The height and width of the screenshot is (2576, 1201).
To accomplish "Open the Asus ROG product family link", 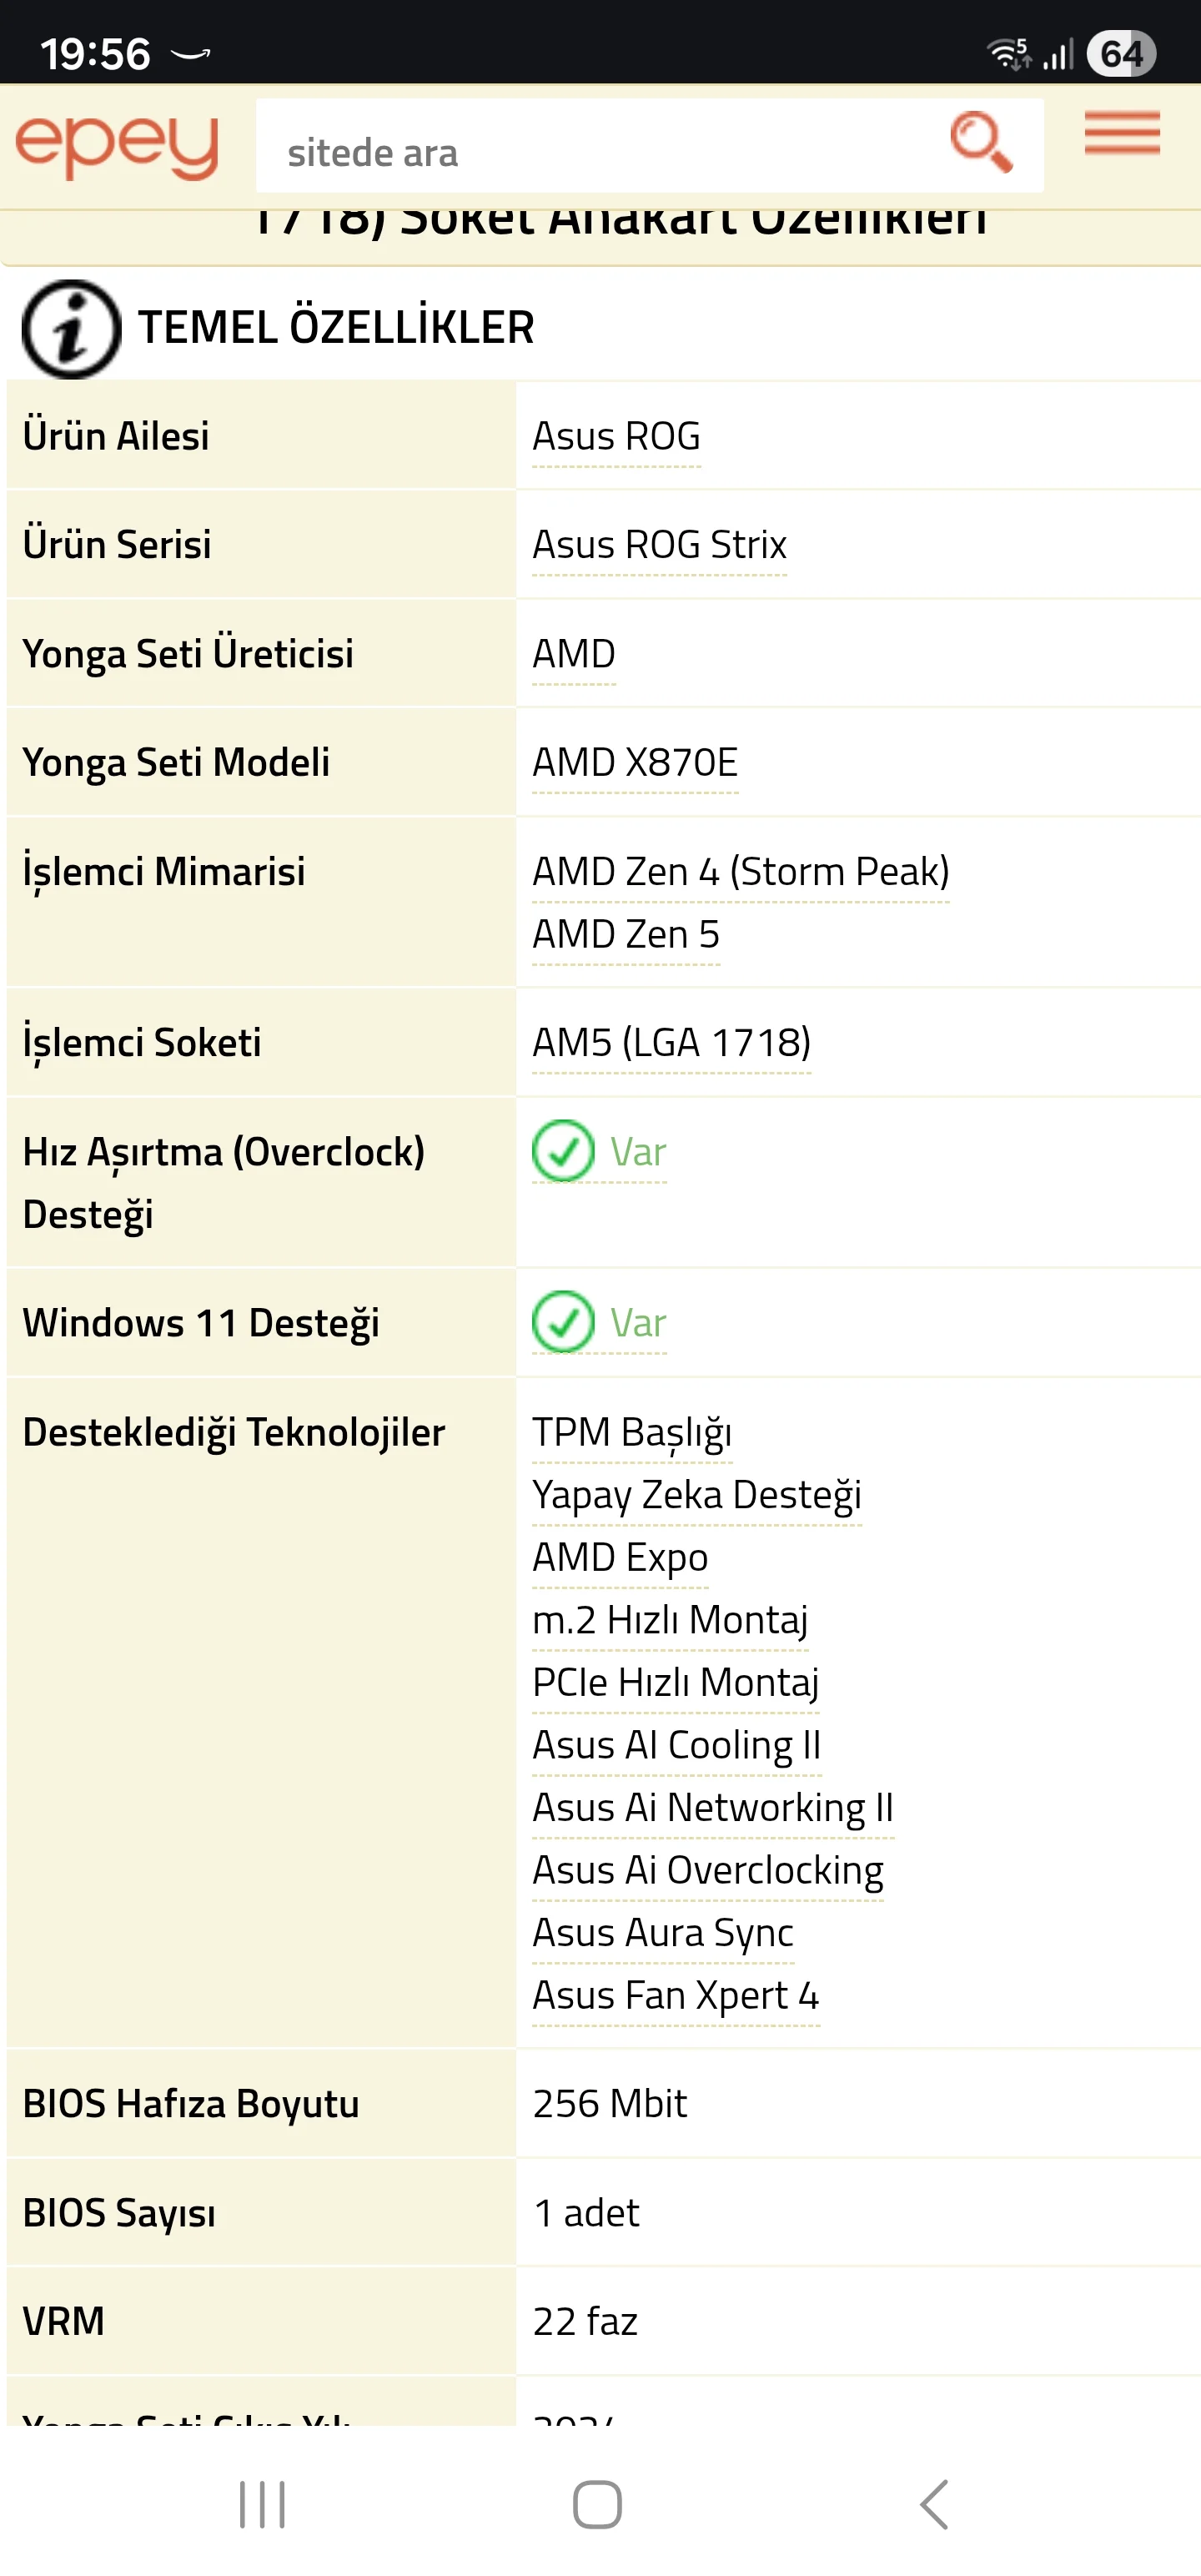I will tap(616, 437).
